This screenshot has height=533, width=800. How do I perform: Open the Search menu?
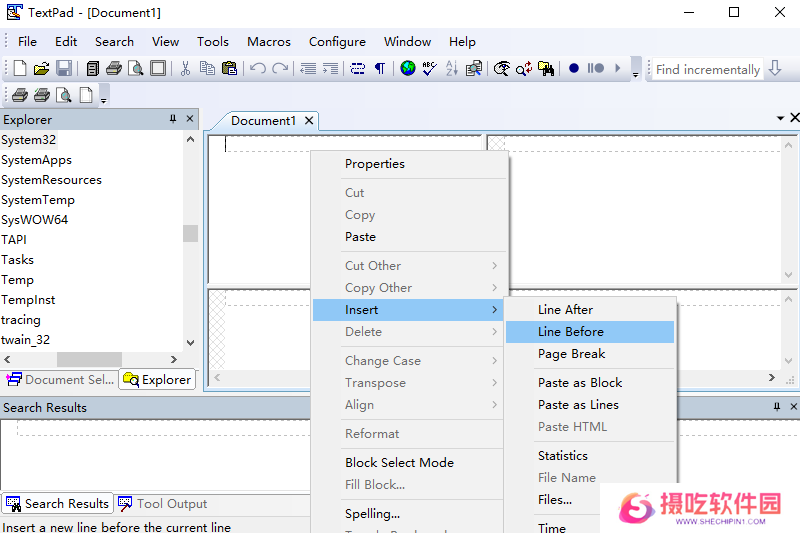point(114,42)
